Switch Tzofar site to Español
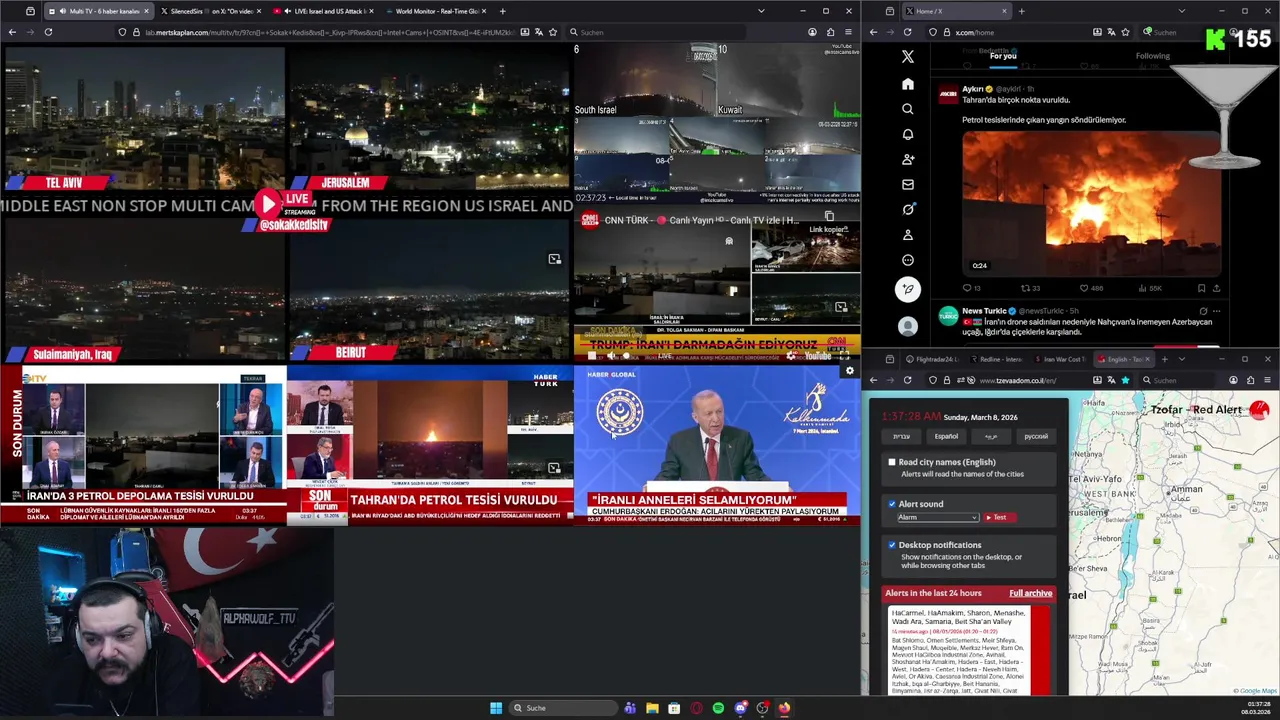The width and height of the screenshot is (1280, 720). pyautogui.click(x=946, y=436)
